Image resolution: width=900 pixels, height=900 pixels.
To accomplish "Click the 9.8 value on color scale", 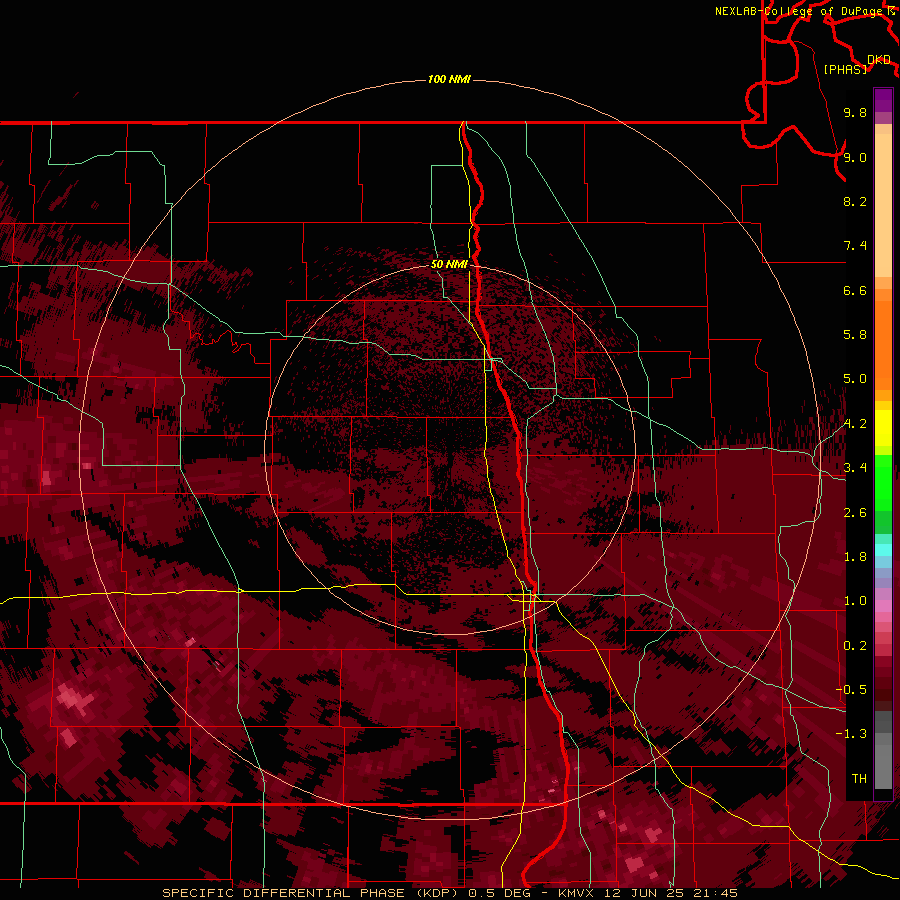I will (x=855, y=112).
